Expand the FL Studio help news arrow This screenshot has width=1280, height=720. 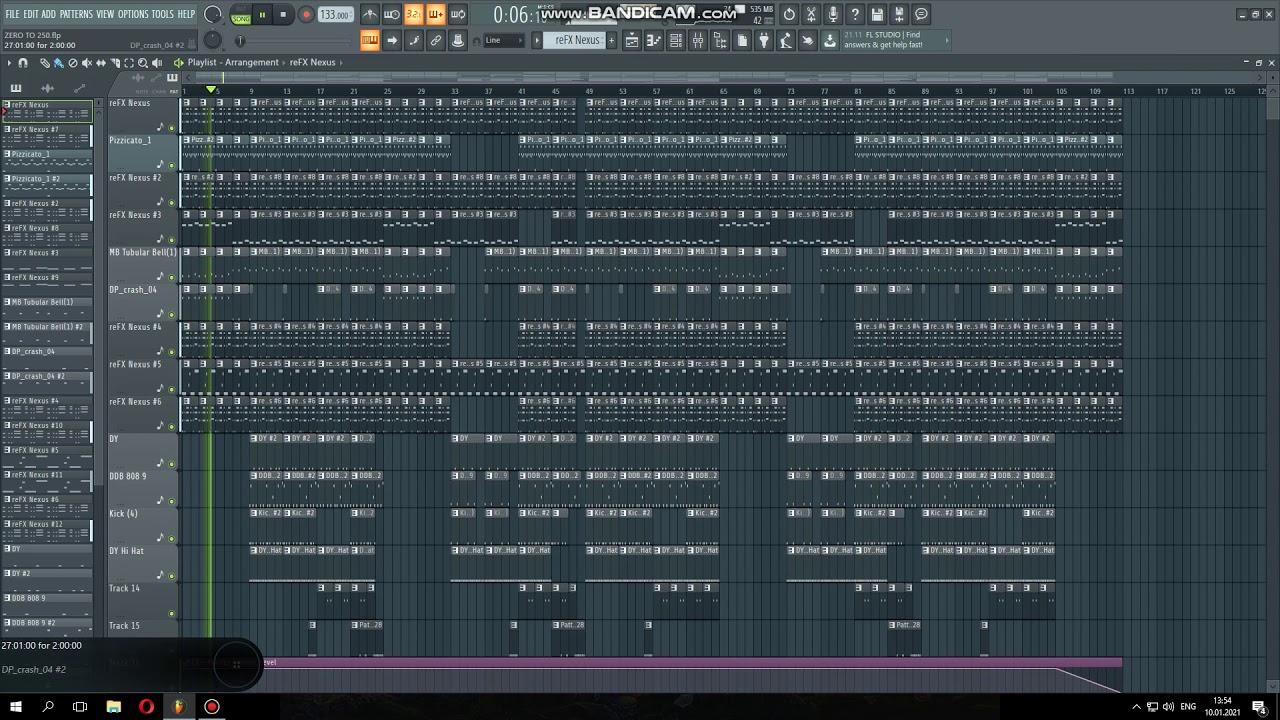(946, 40)
